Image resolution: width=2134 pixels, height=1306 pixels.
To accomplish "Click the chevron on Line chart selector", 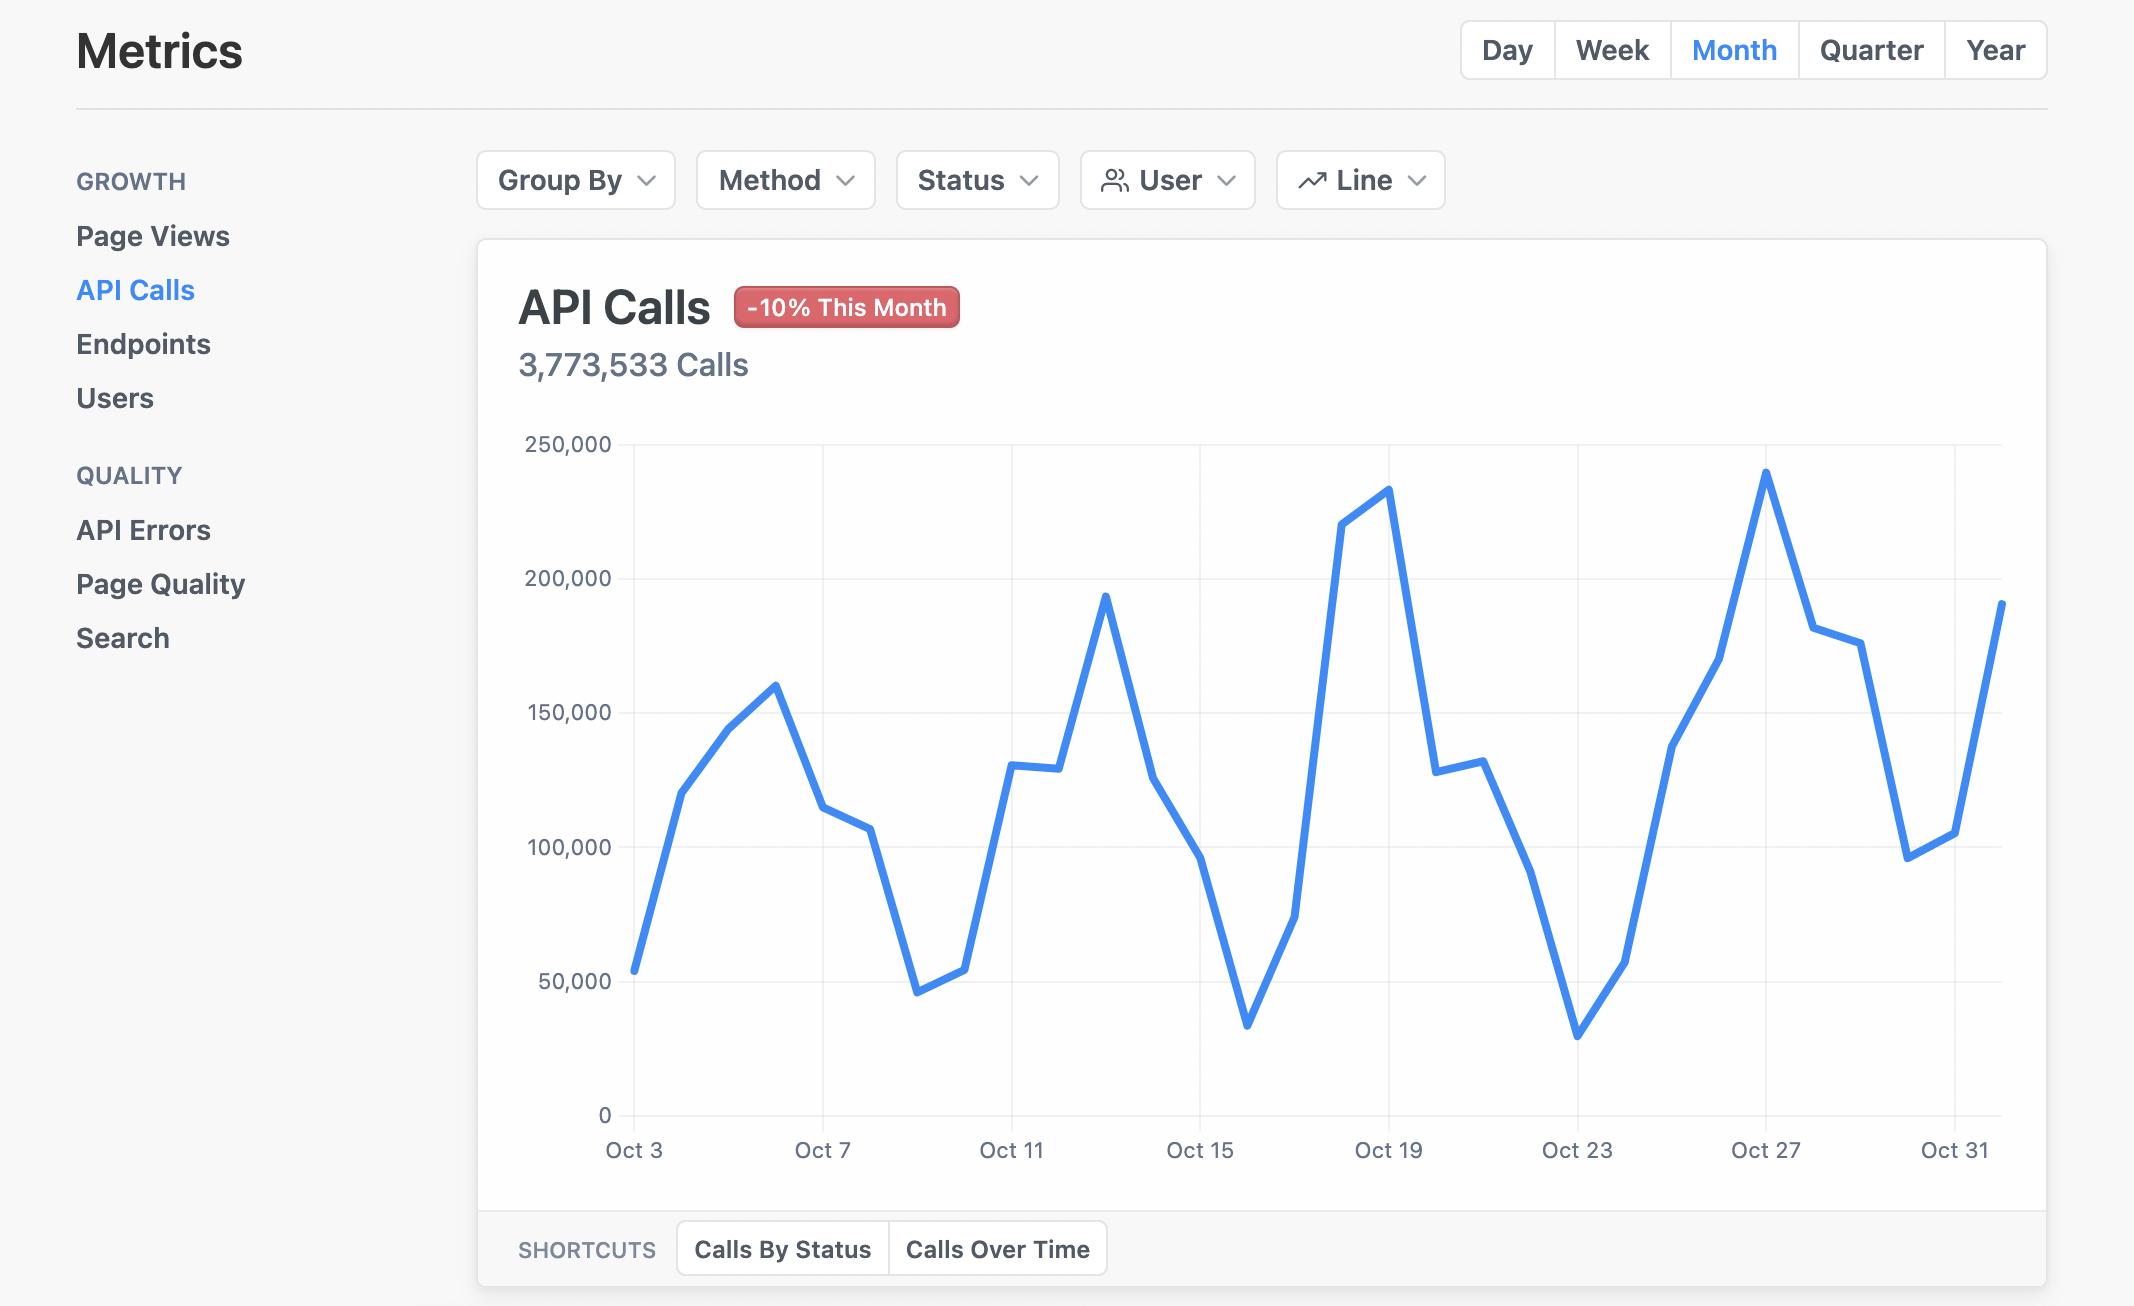I will click(x=1417, y=180).
